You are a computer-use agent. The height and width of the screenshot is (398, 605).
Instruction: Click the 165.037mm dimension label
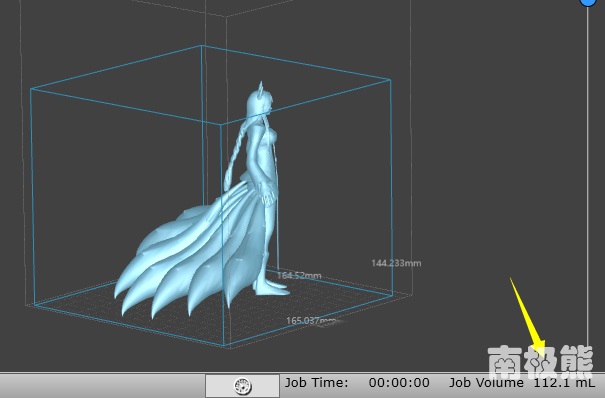point(310,320)
